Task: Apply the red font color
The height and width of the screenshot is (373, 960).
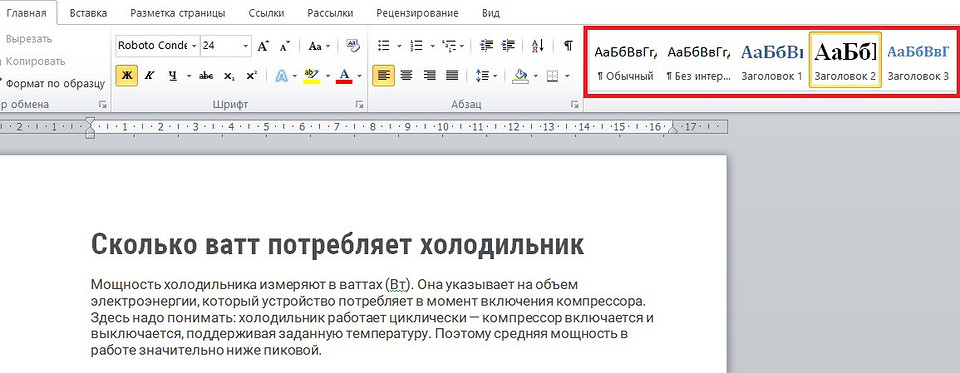Action: pos(344,76)
